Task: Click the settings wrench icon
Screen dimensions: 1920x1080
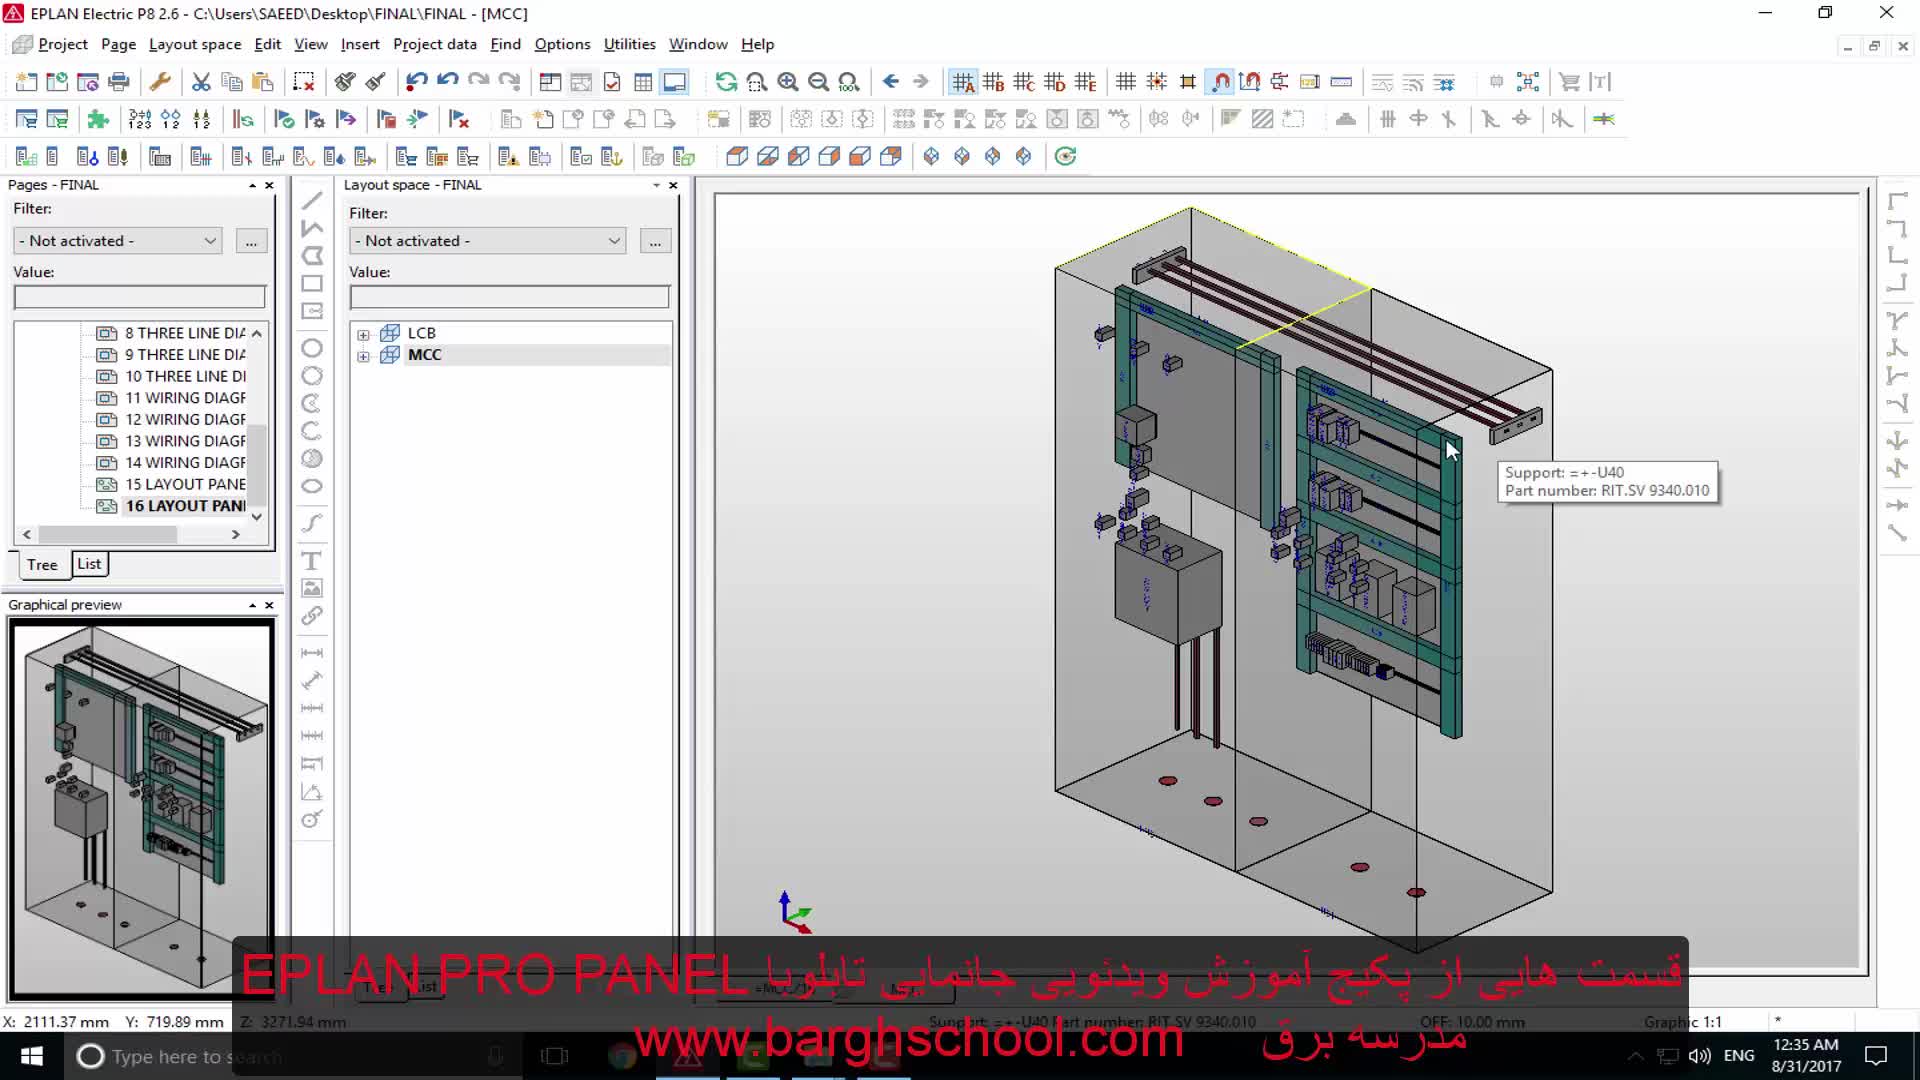Action: (160, 82)
